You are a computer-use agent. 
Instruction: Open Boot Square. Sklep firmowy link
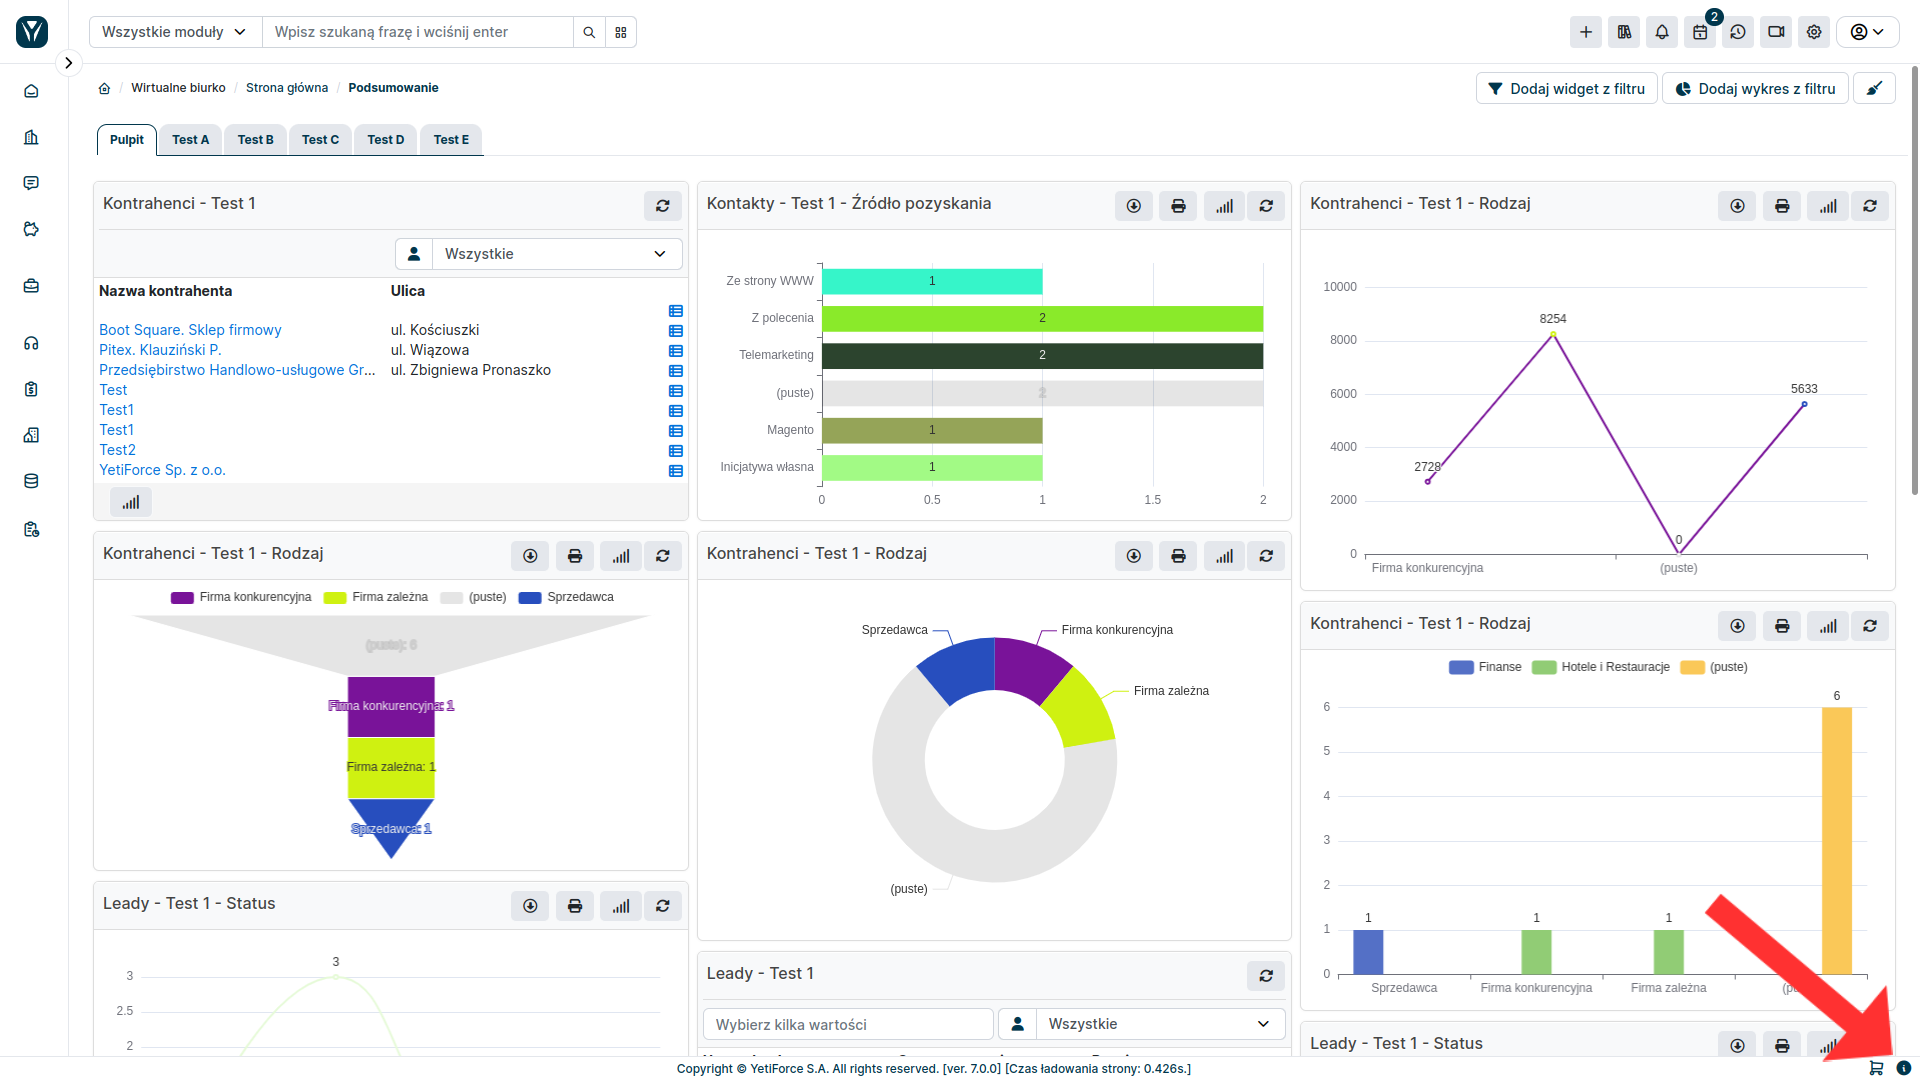(190, 330)
